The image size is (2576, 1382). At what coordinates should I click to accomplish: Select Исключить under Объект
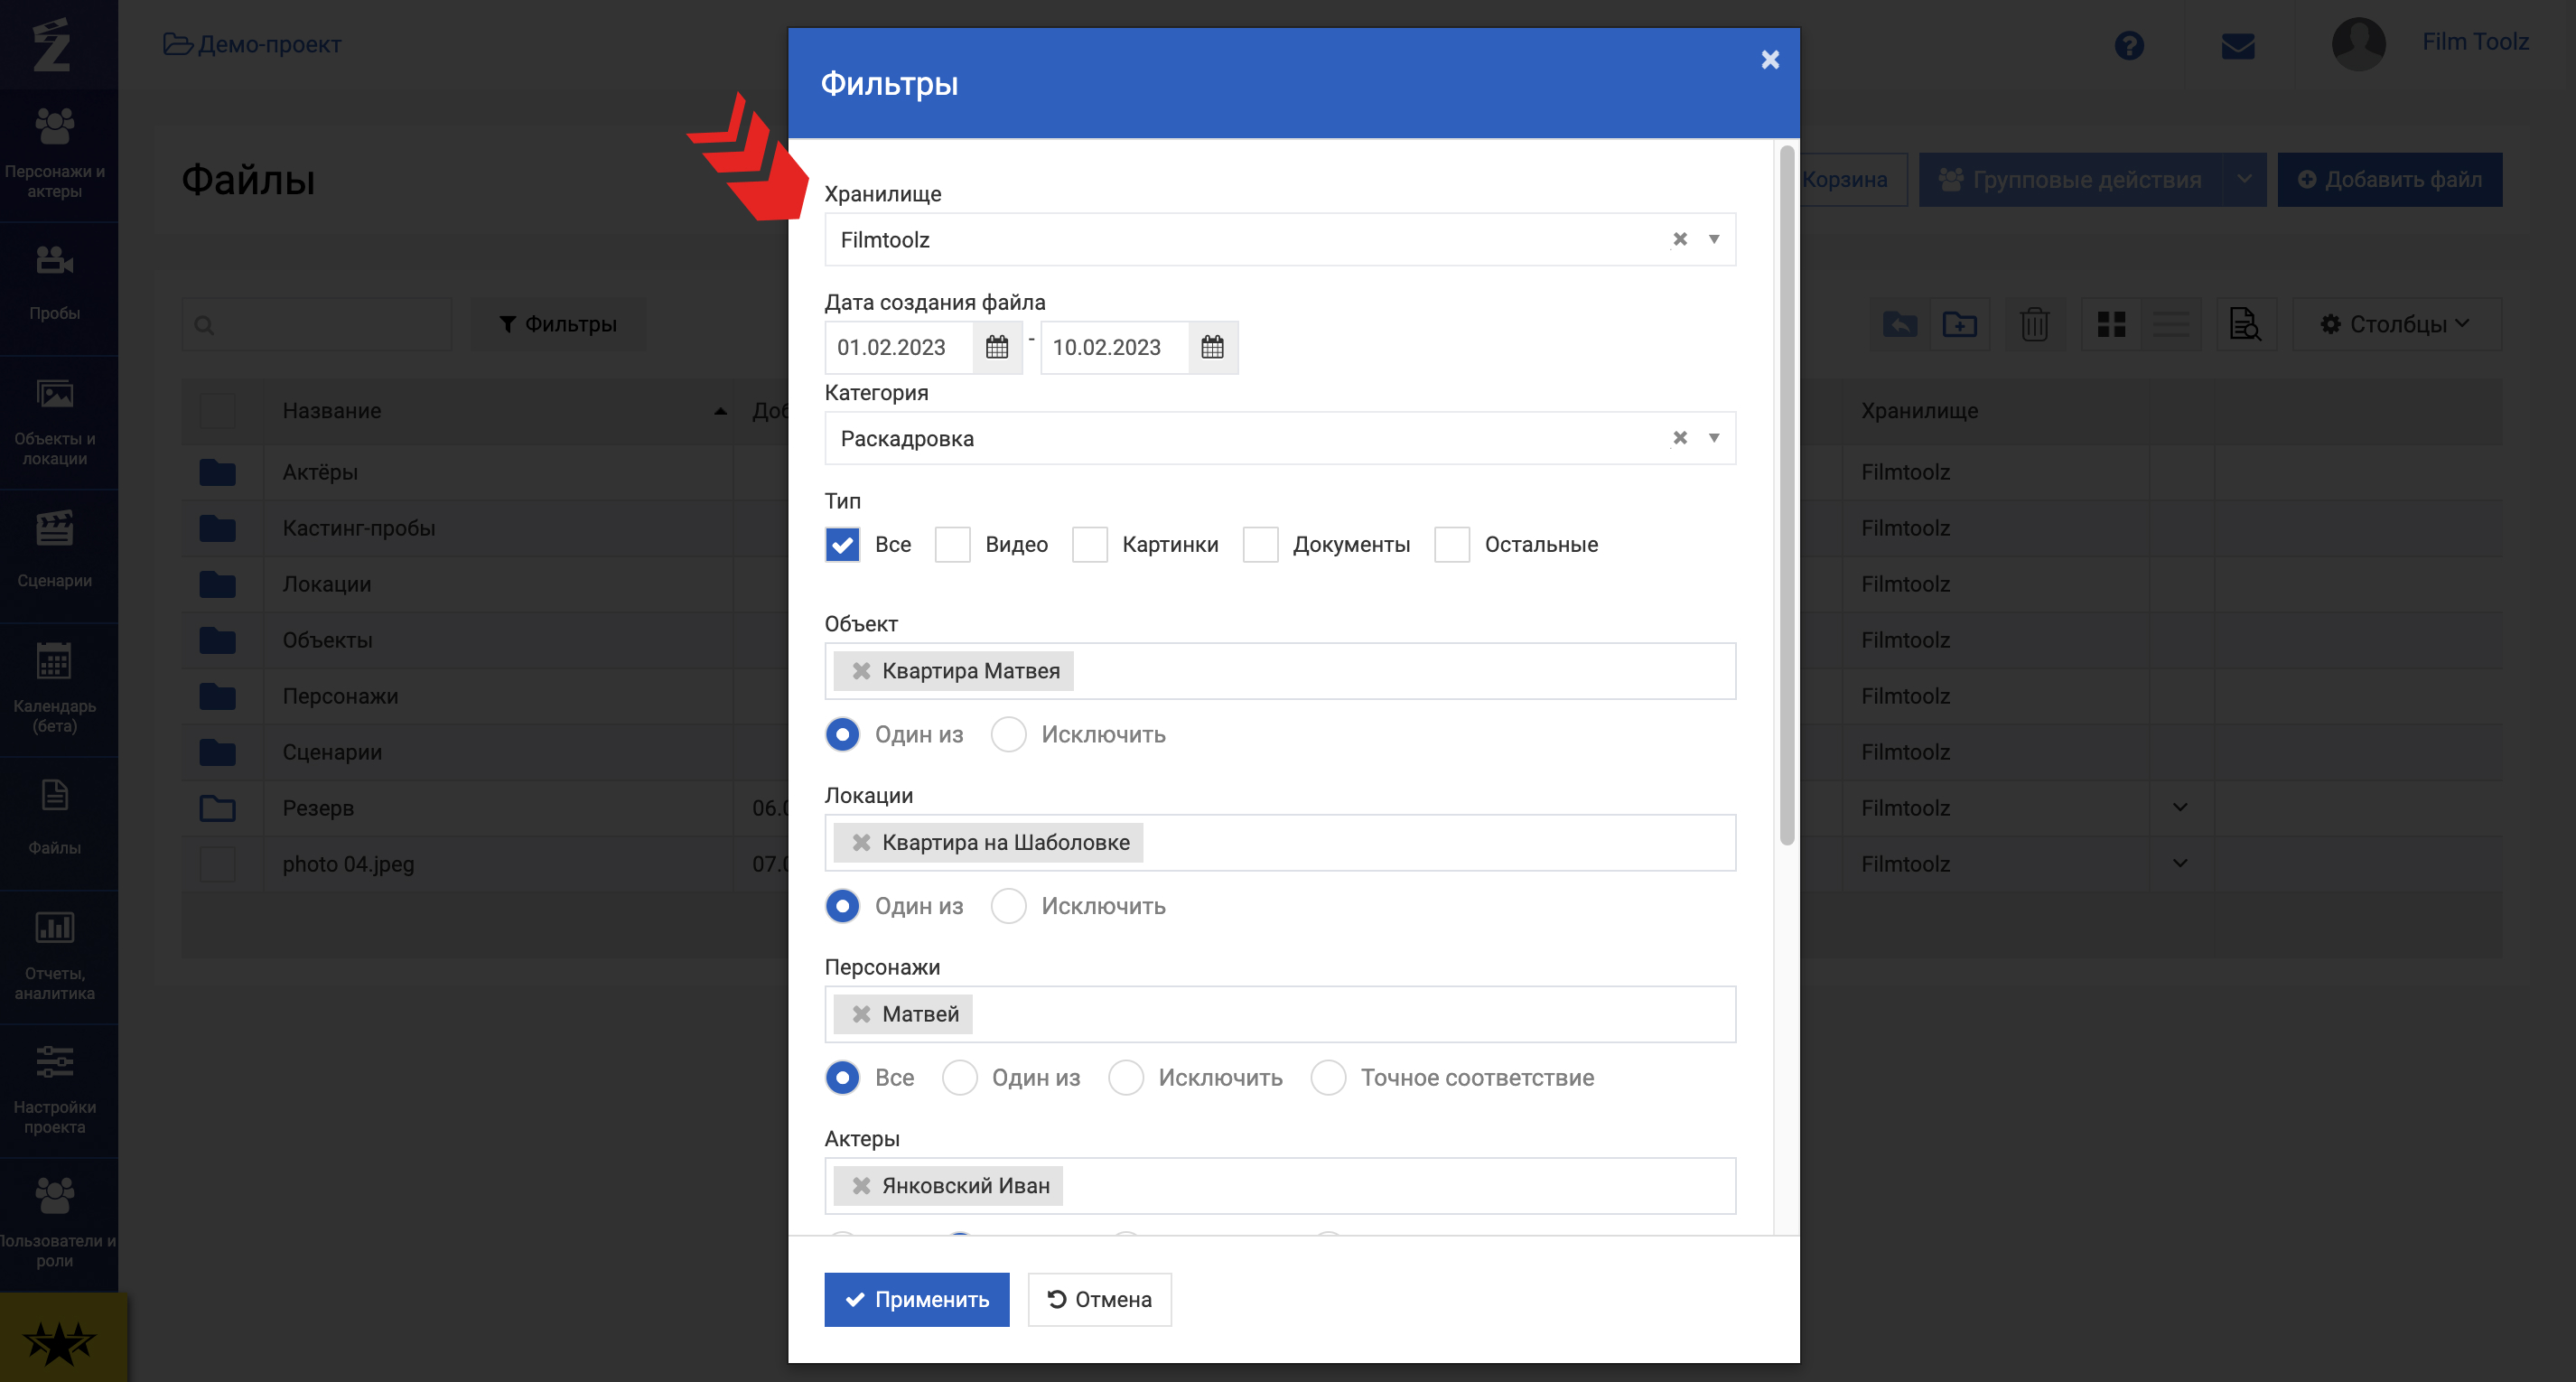pyautogui.click(x=1008, y=734)
